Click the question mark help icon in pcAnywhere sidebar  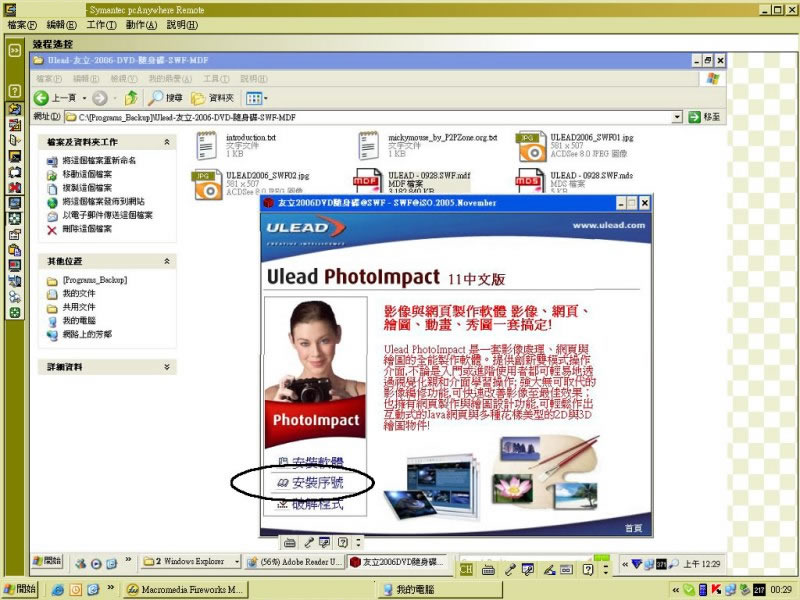[x=15, y=91]
